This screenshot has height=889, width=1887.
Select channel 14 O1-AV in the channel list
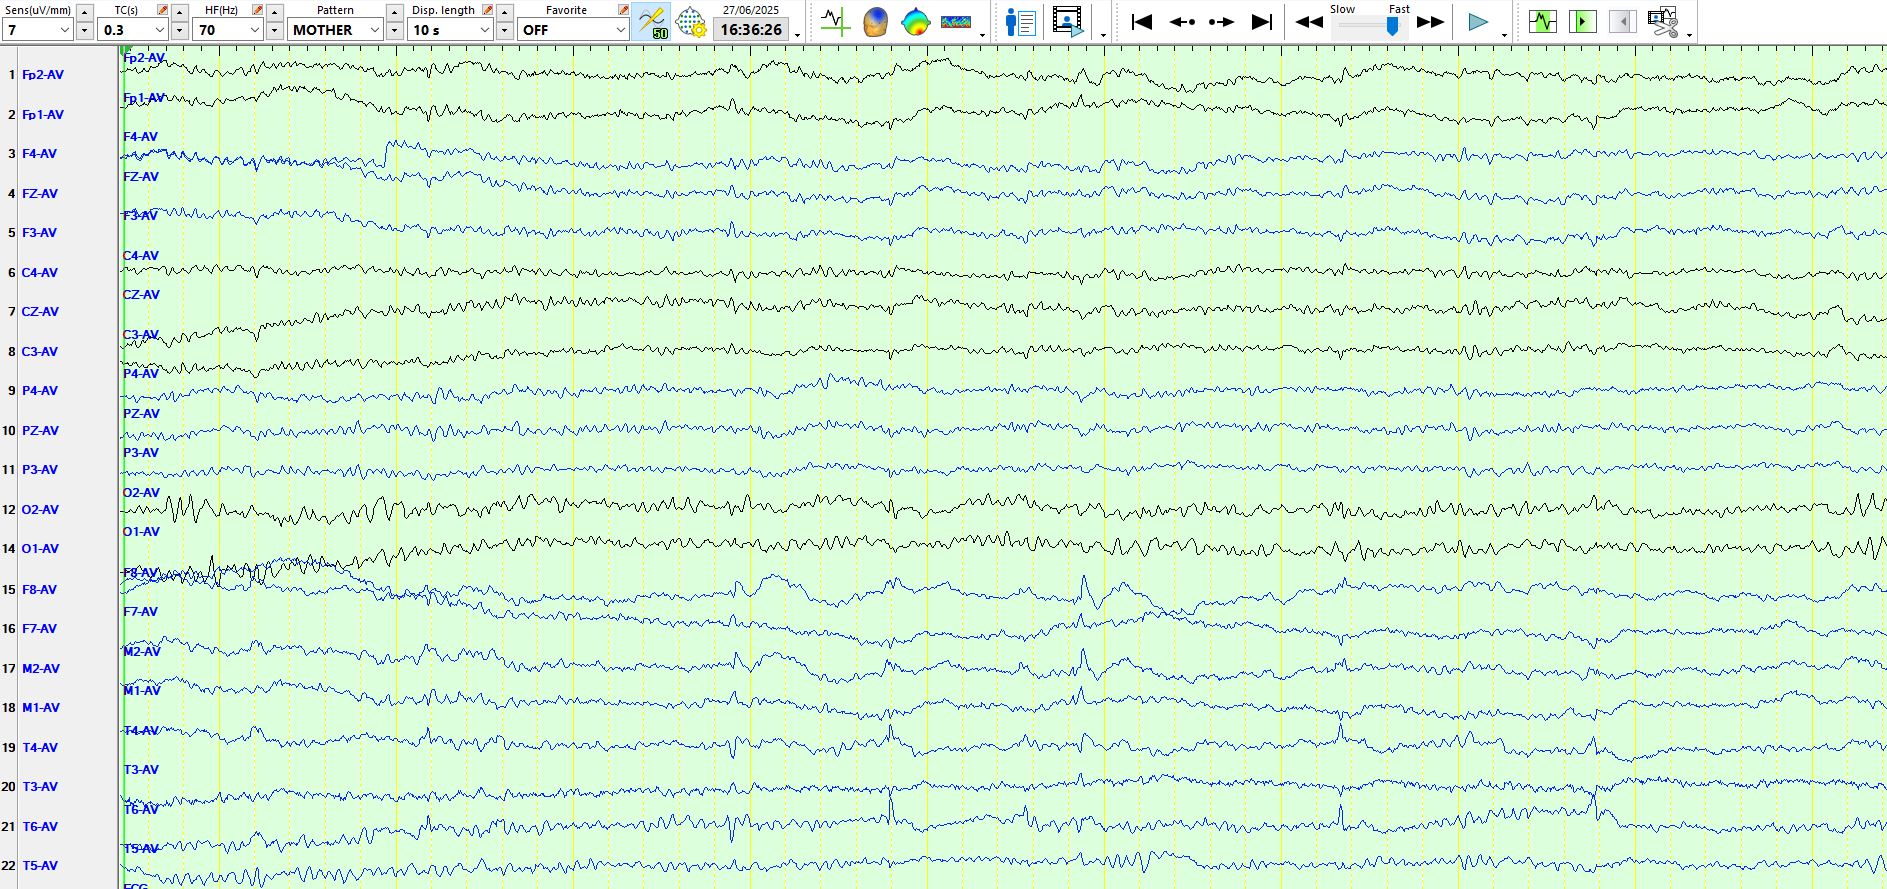coord(39,549)
